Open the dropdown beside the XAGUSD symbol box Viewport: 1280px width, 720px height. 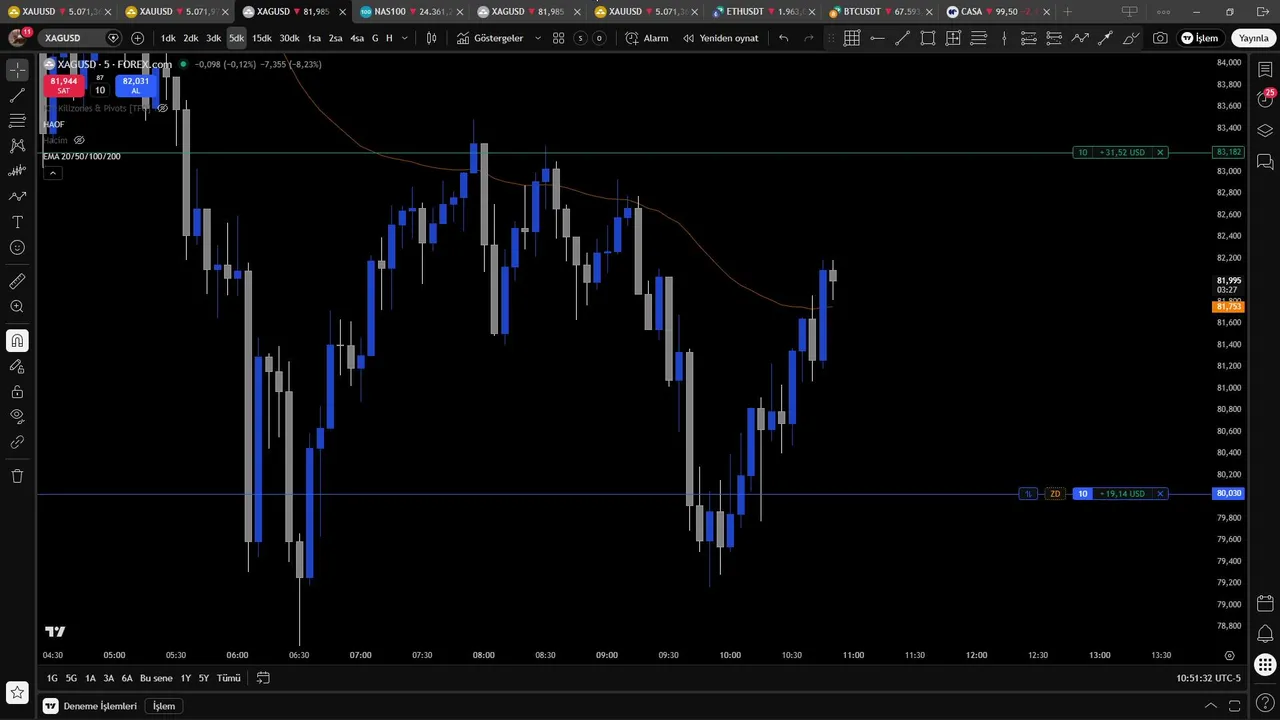[113, 38]
